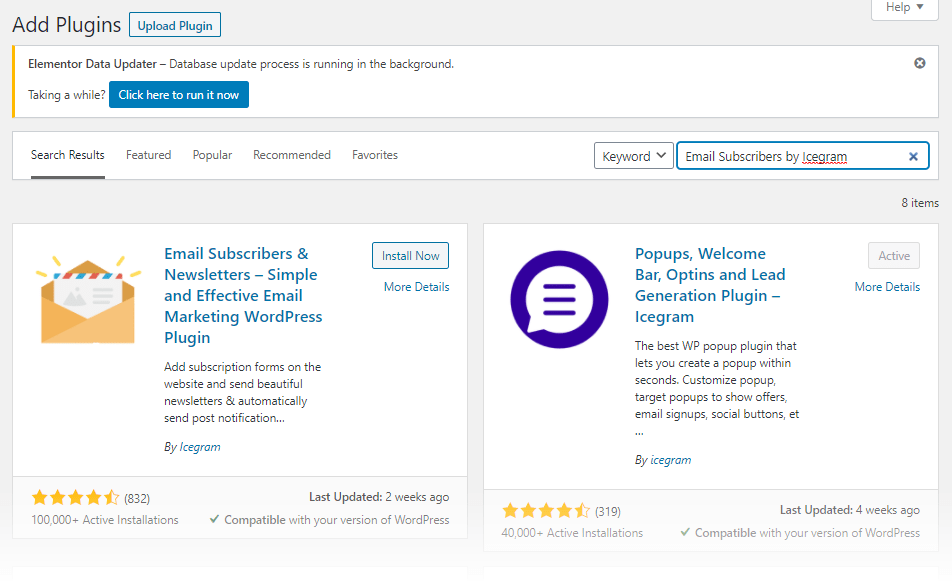
Task: Click 'Last Updated: 4 weeks ago' text
Action: [849, 510]
